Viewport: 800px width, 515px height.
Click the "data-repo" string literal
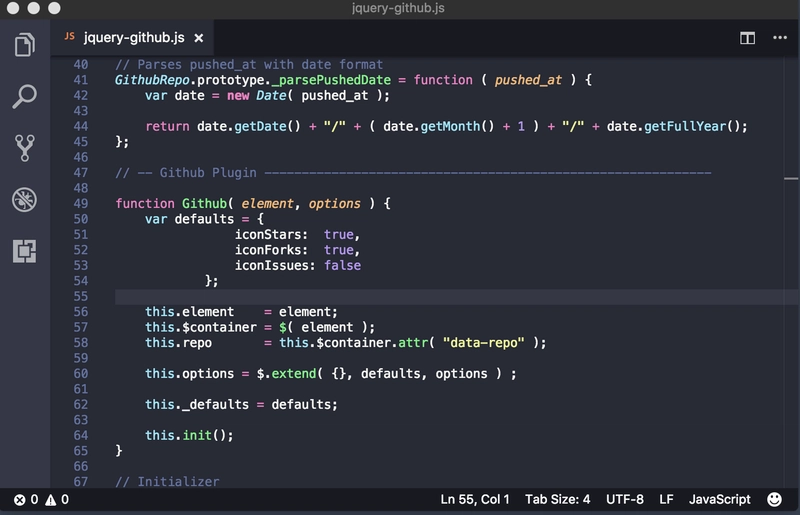pos(483,342)
